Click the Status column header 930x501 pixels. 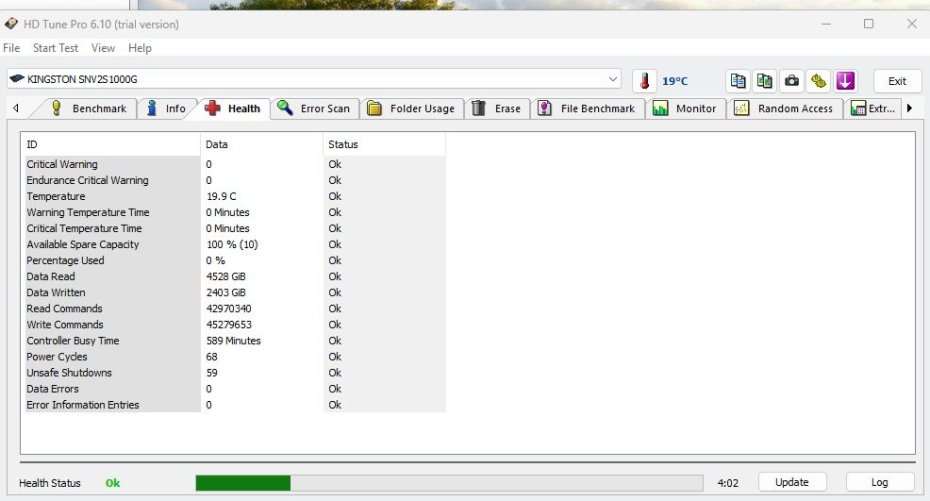coord(384,144)
